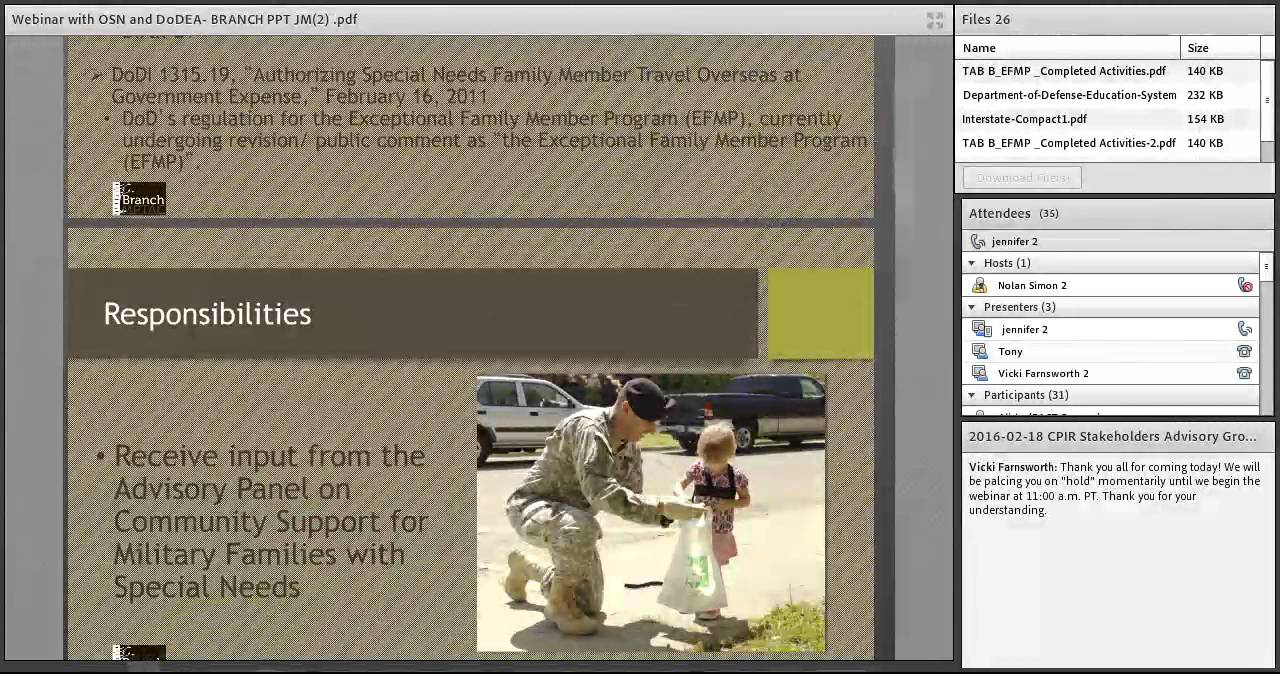
Task: Select TAB B_EFMP _Completed Activities.pdf file
Action: coord(1064,71)
